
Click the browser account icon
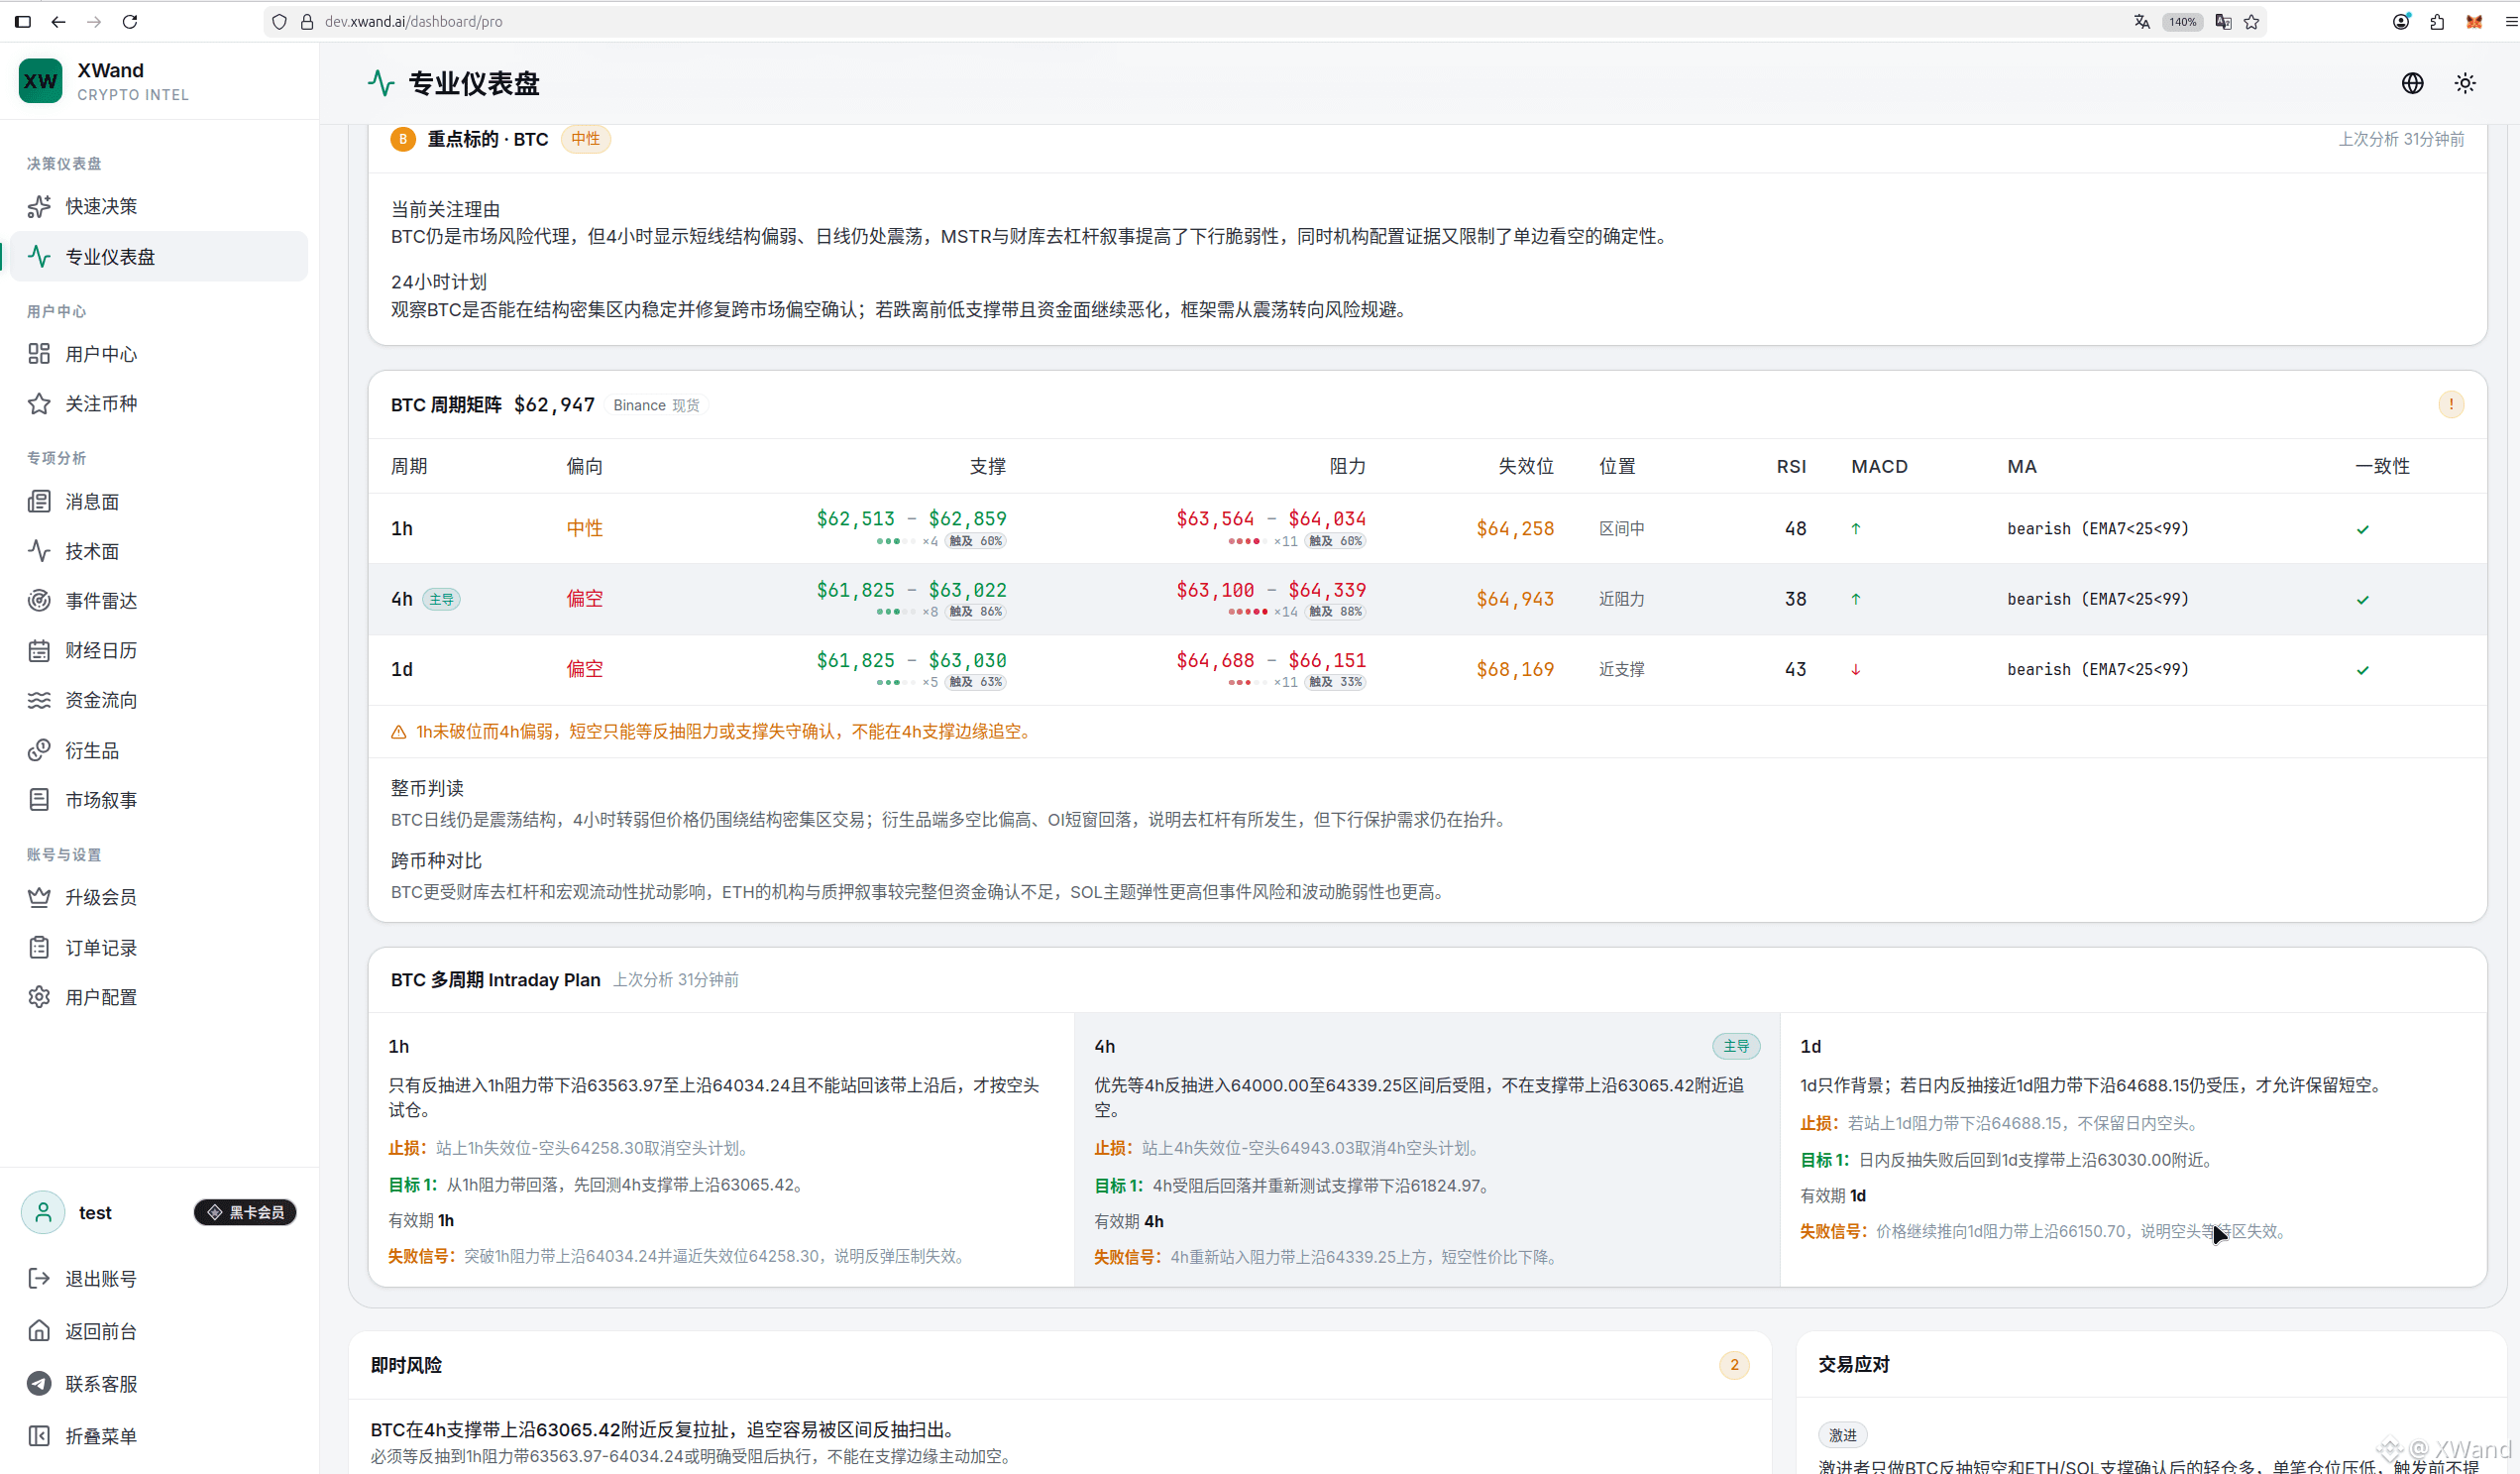coord(2401,21)
